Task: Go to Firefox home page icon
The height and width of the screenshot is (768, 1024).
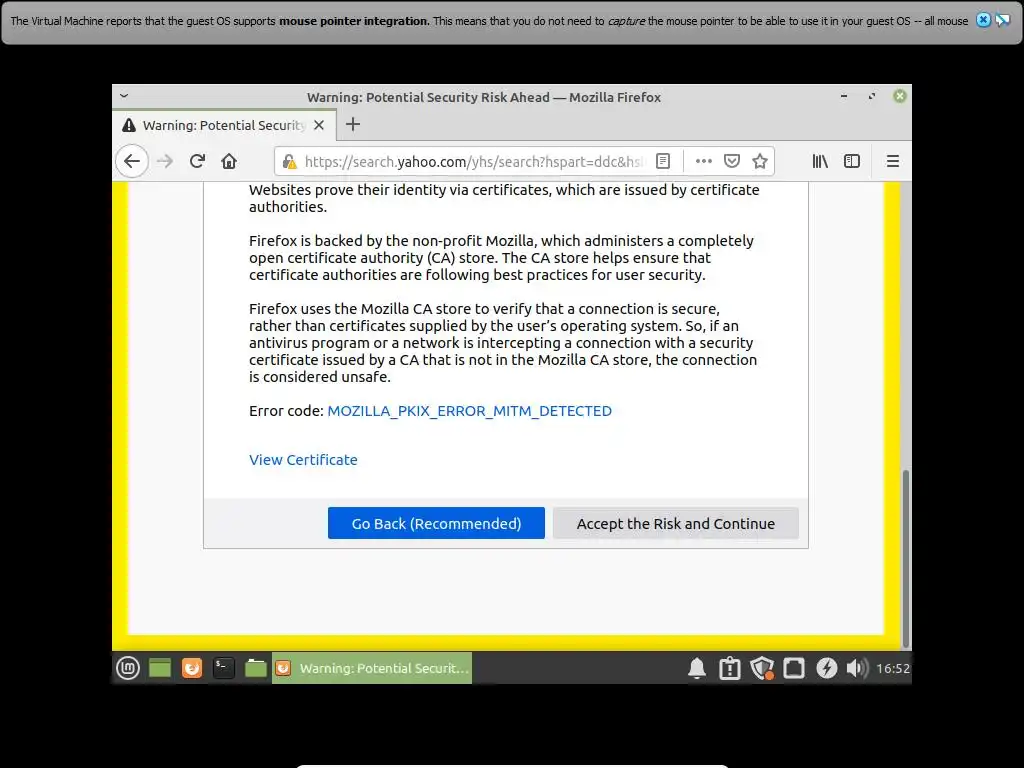Action: click(x=229, y=161)
